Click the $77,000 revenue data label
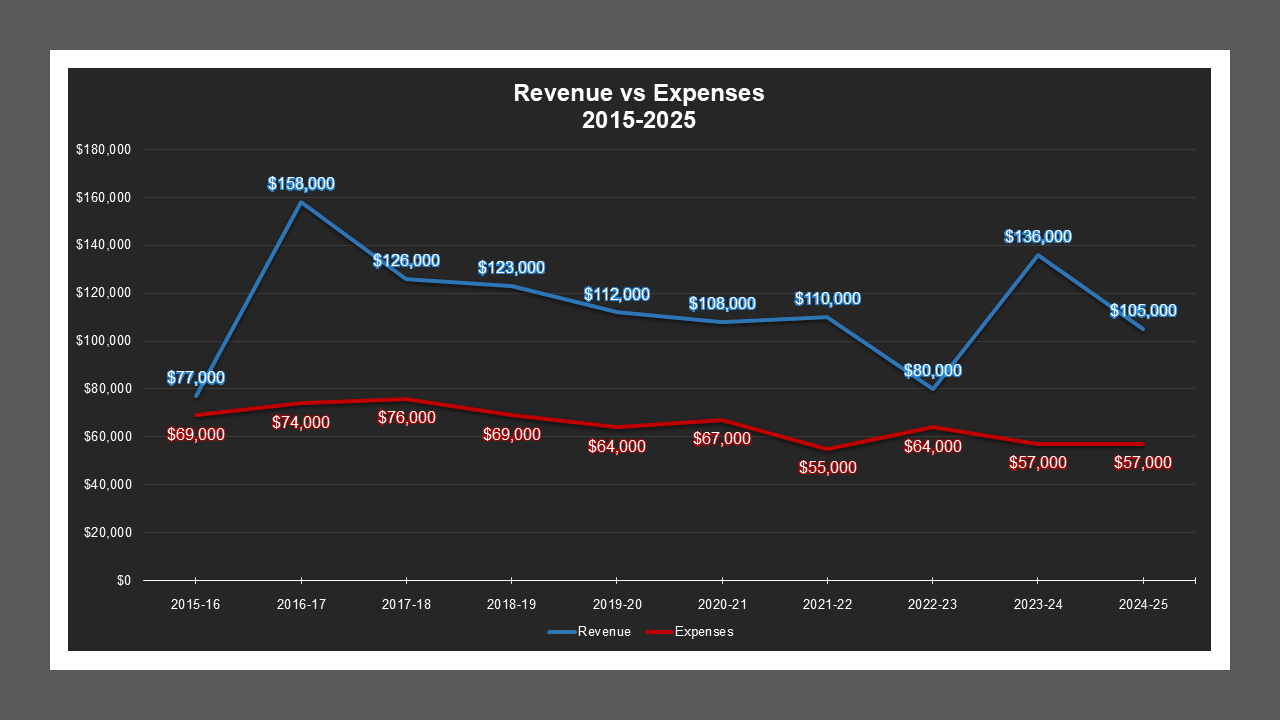The image size is (1280, 720). (x=196, y=377)
